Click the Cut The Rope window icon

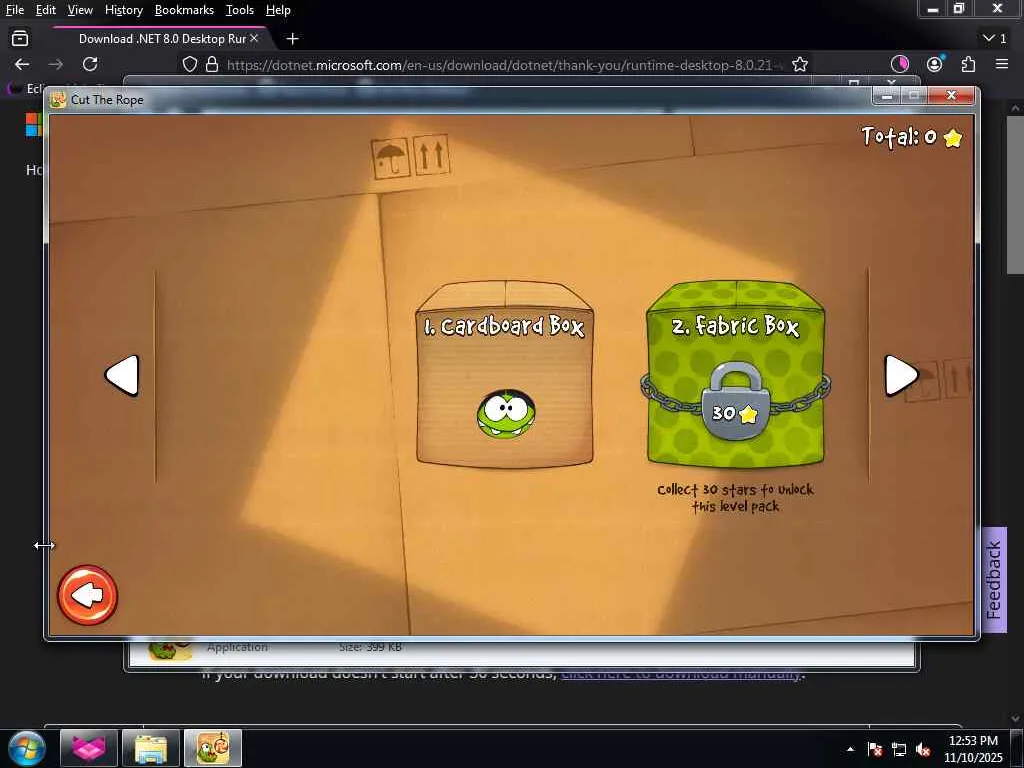[x=59, y=99]
